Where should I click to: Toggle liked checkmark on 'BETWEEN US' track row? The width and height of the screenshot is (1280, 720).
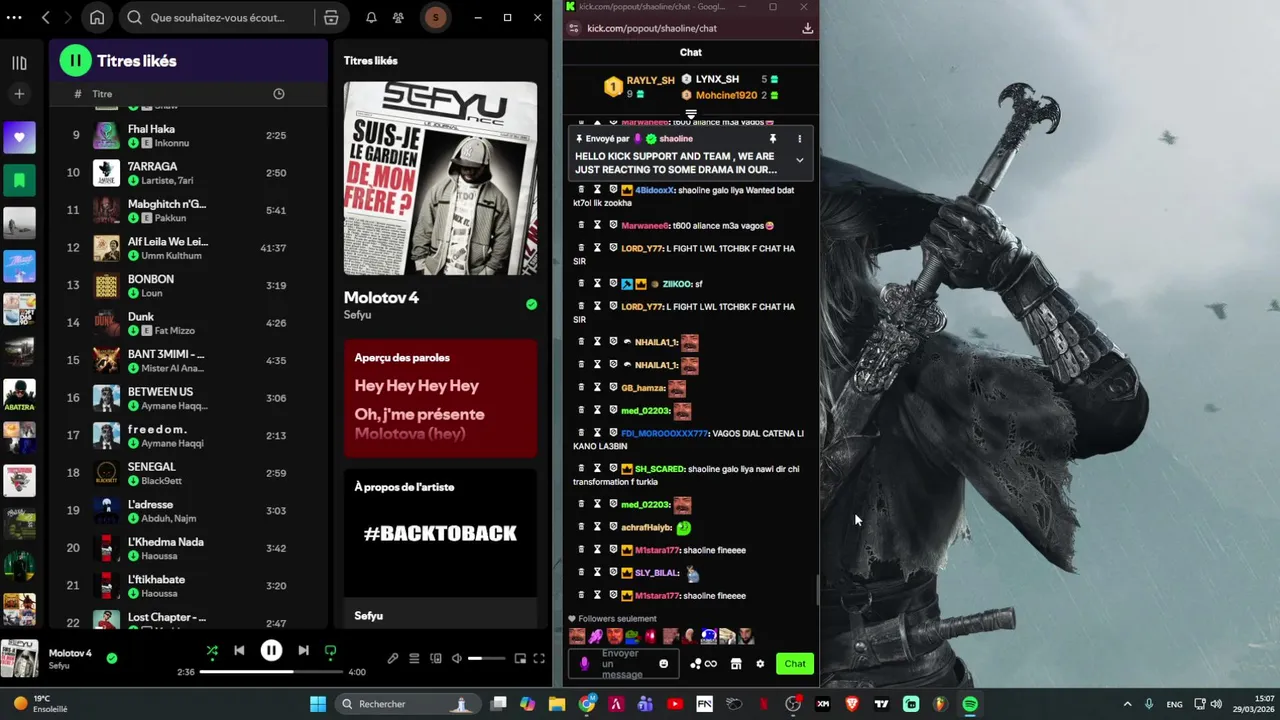click(133, 406)
